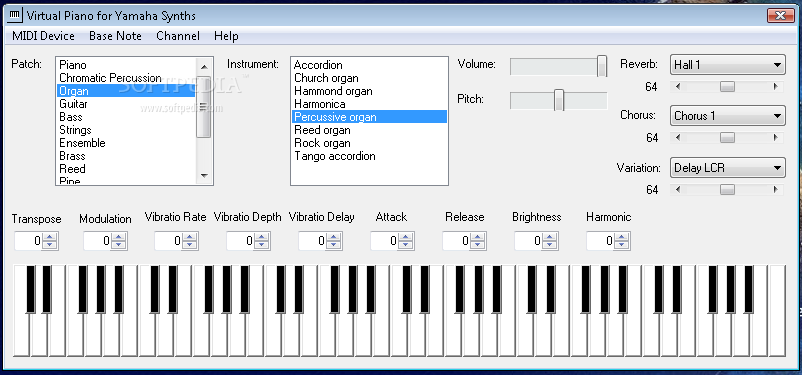Click right arrow of Reverb level scrollbar

click(776, 86)
